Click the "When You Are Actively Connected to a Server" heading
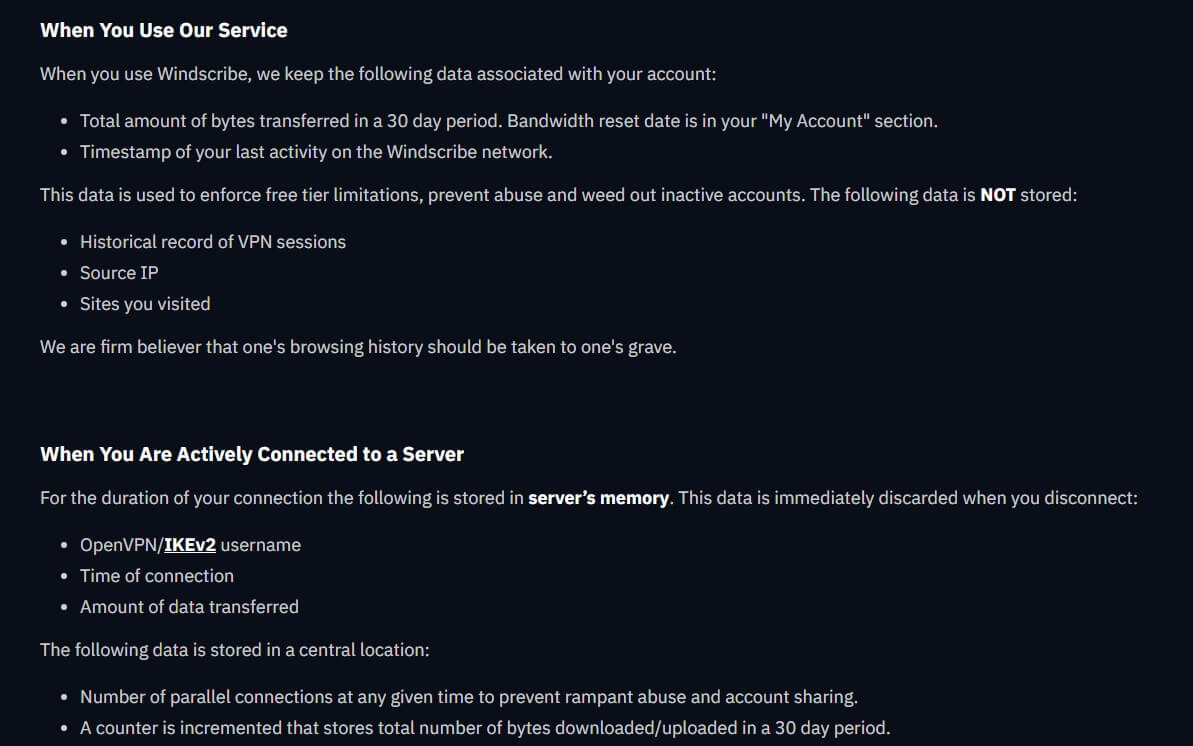Image resolution: width=1193 pixels, height=746 pixels. tap(252, 454)
